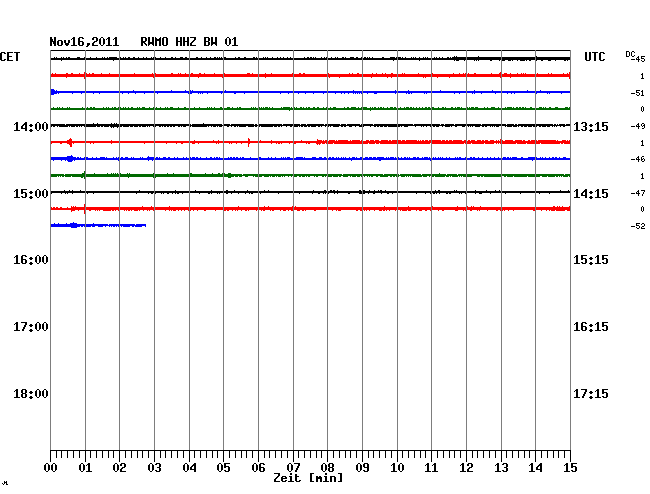This screenshot has width=650, height=494.
Task: Click the black seismic trace beside 14:00
Action: tap(310, 125)
